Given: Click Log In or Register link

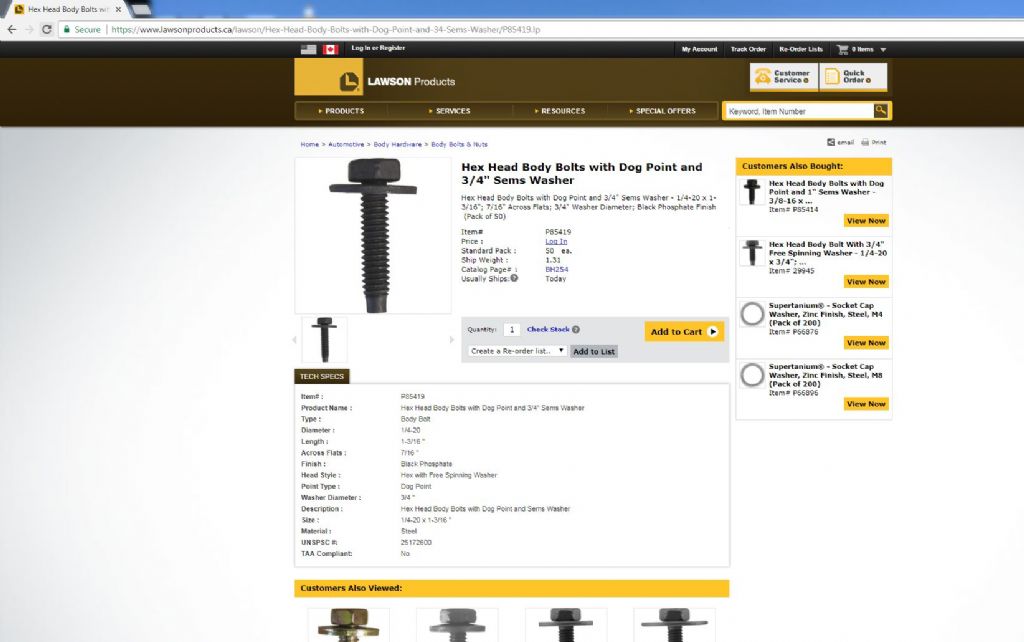Looking at the screenshot, I should (378, 48).
